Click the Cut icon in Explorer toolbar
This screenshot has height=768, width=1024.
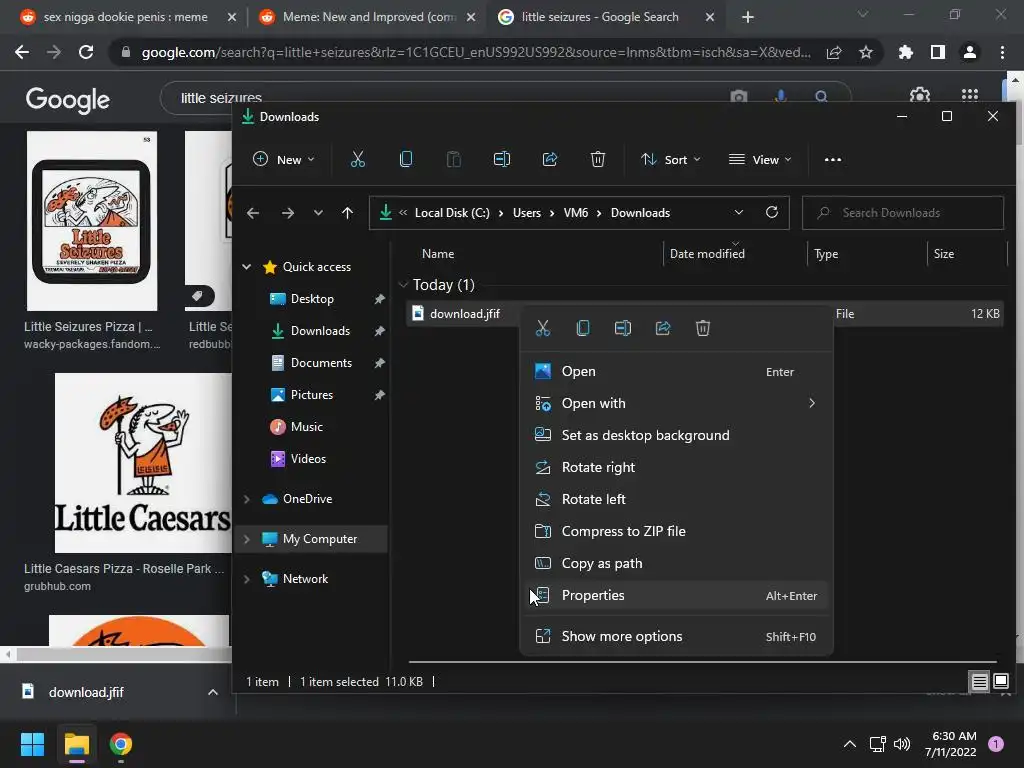pyautogui.click(x=357, y=159)
